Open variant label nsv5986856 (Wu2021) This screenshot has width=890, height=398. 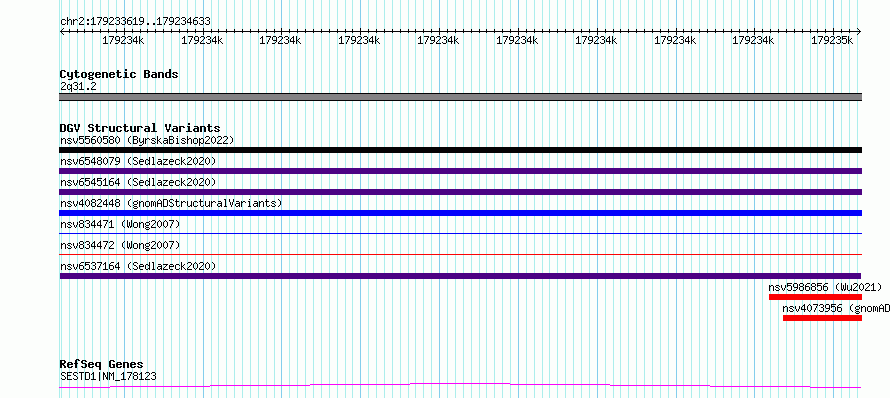pos(825,287)
